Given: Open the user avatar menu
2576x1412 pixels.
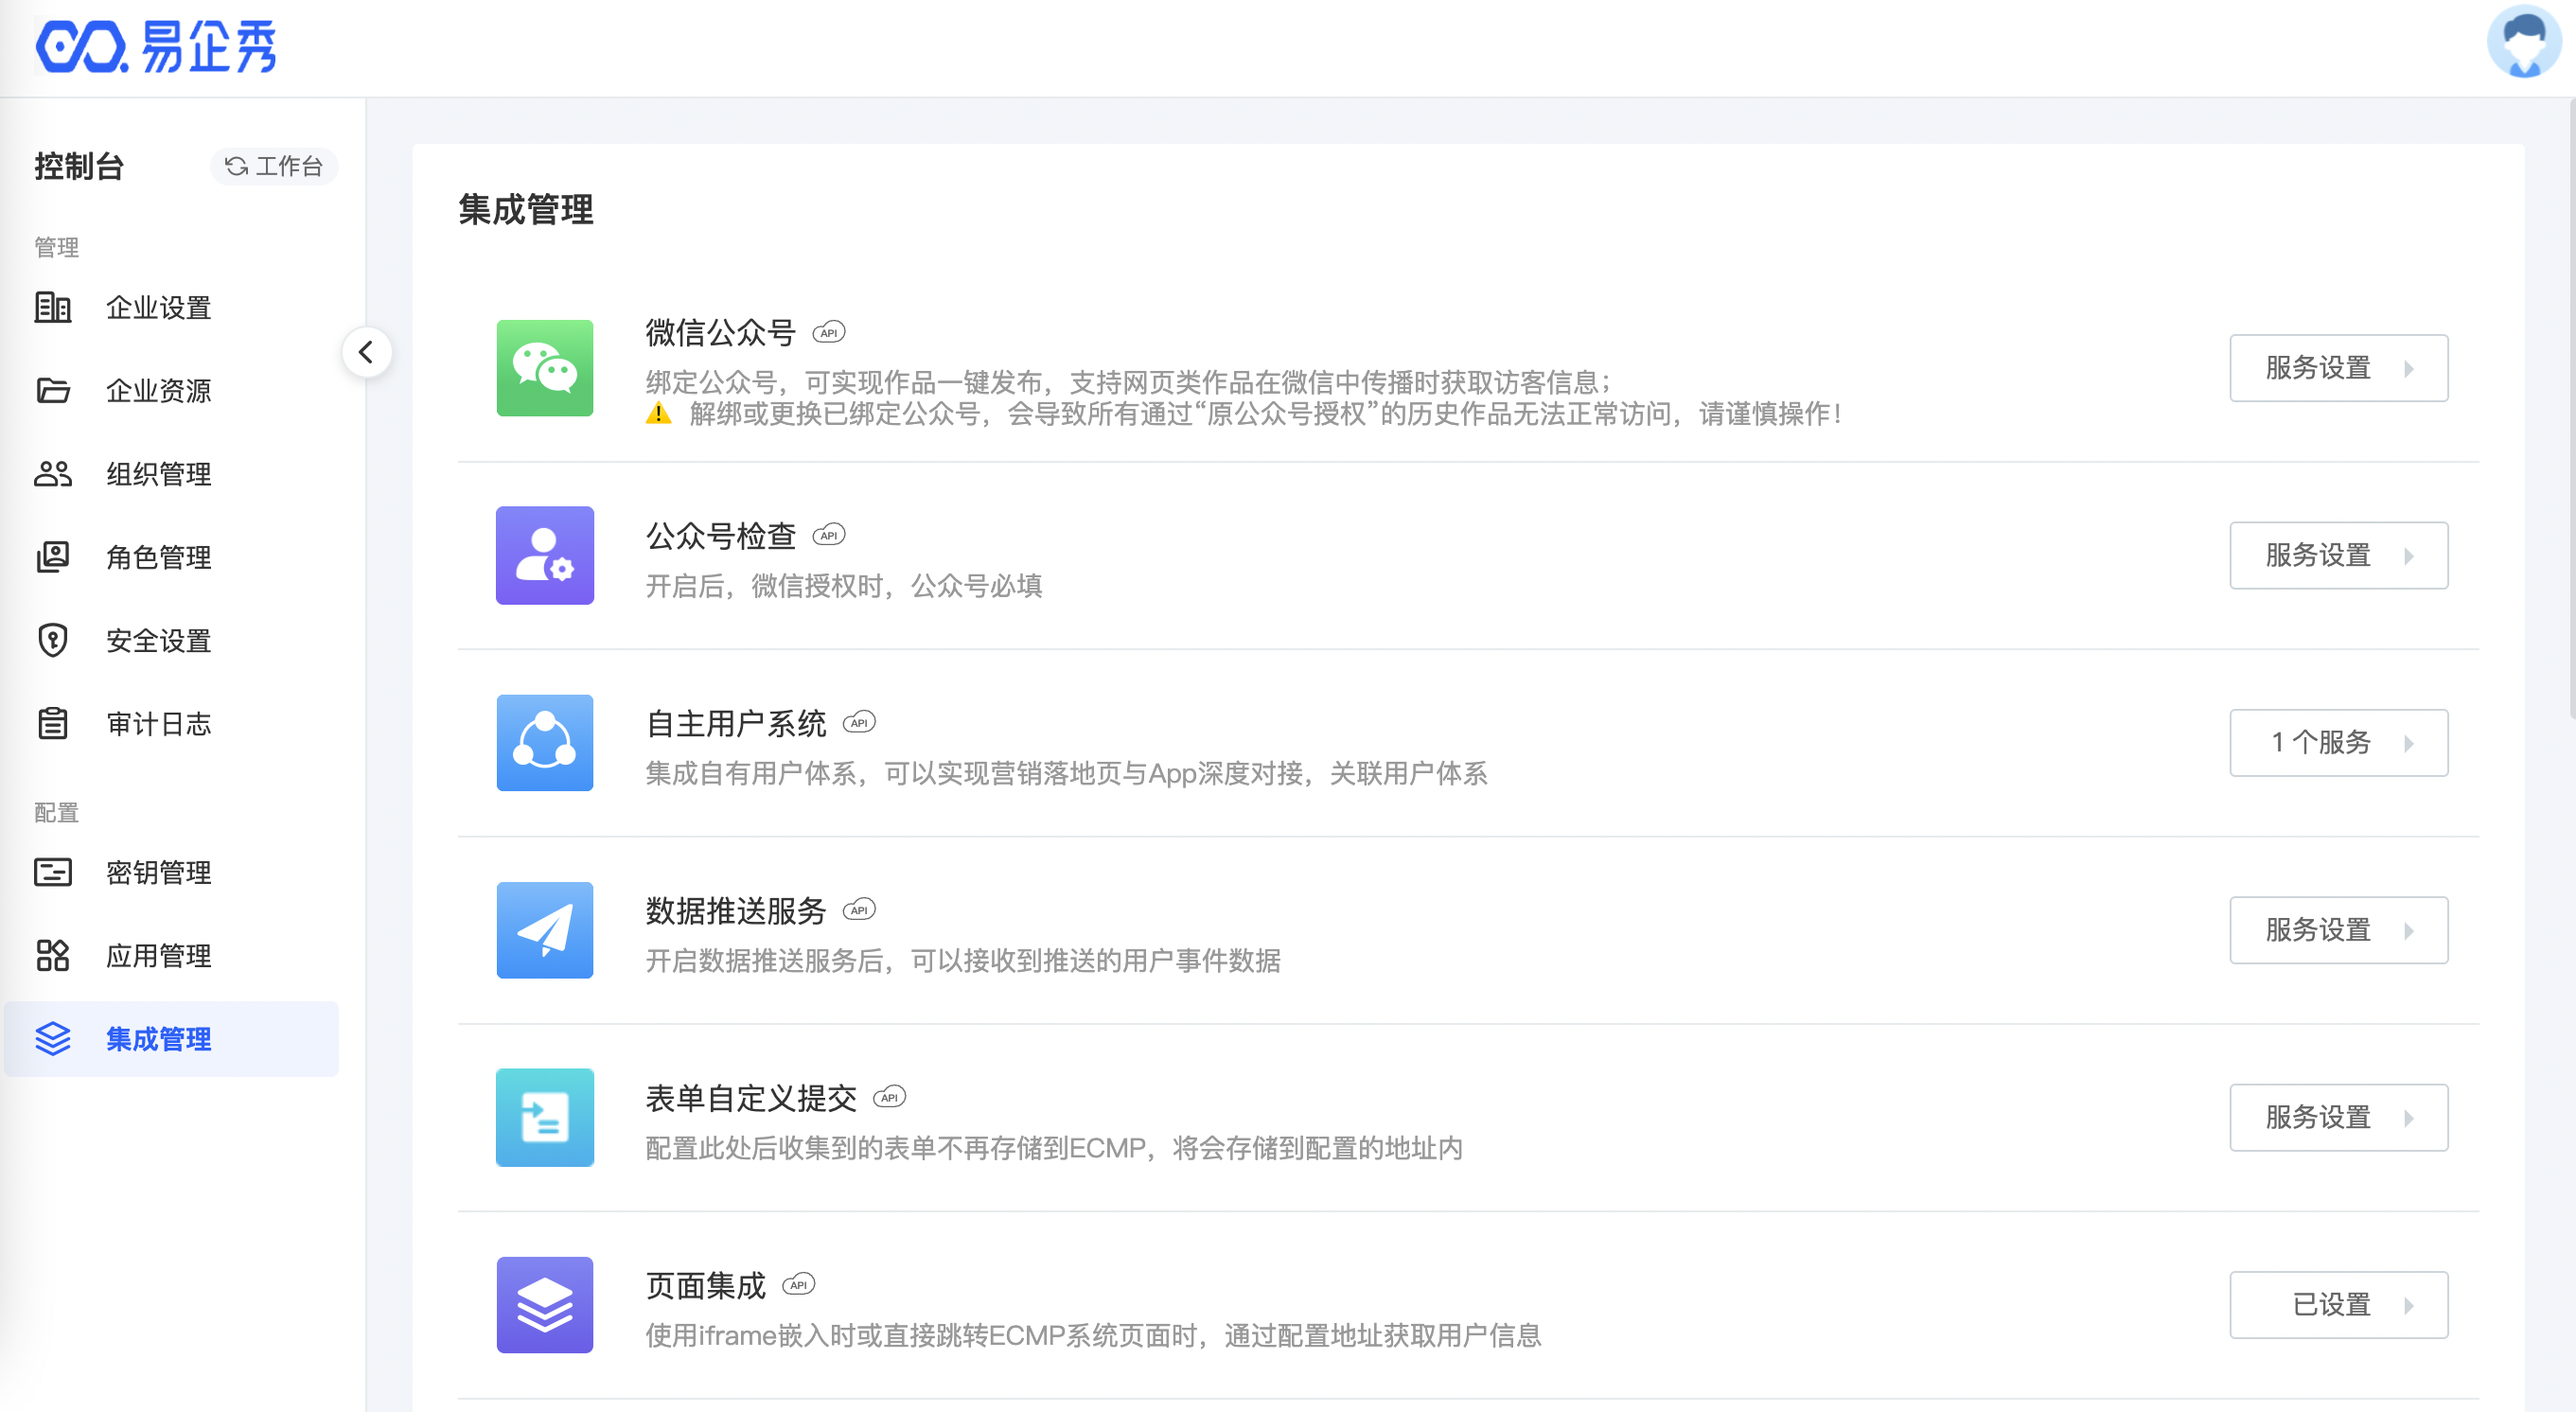Looking at the screenshot, I should coord(2523,42).
